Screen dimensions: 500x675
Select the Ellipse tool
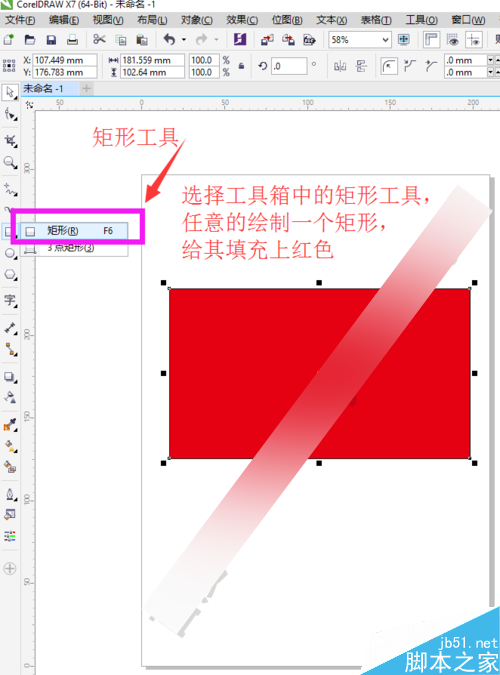pyautogui.click(x=10, y=253)
